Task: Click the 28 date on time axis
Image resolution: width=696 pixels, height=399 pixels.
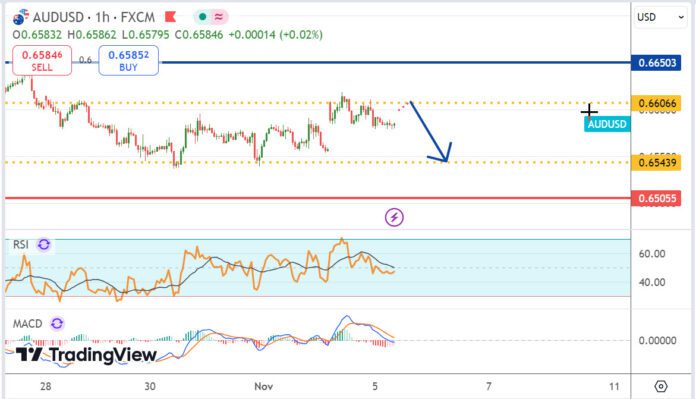Action: point(45,387)
